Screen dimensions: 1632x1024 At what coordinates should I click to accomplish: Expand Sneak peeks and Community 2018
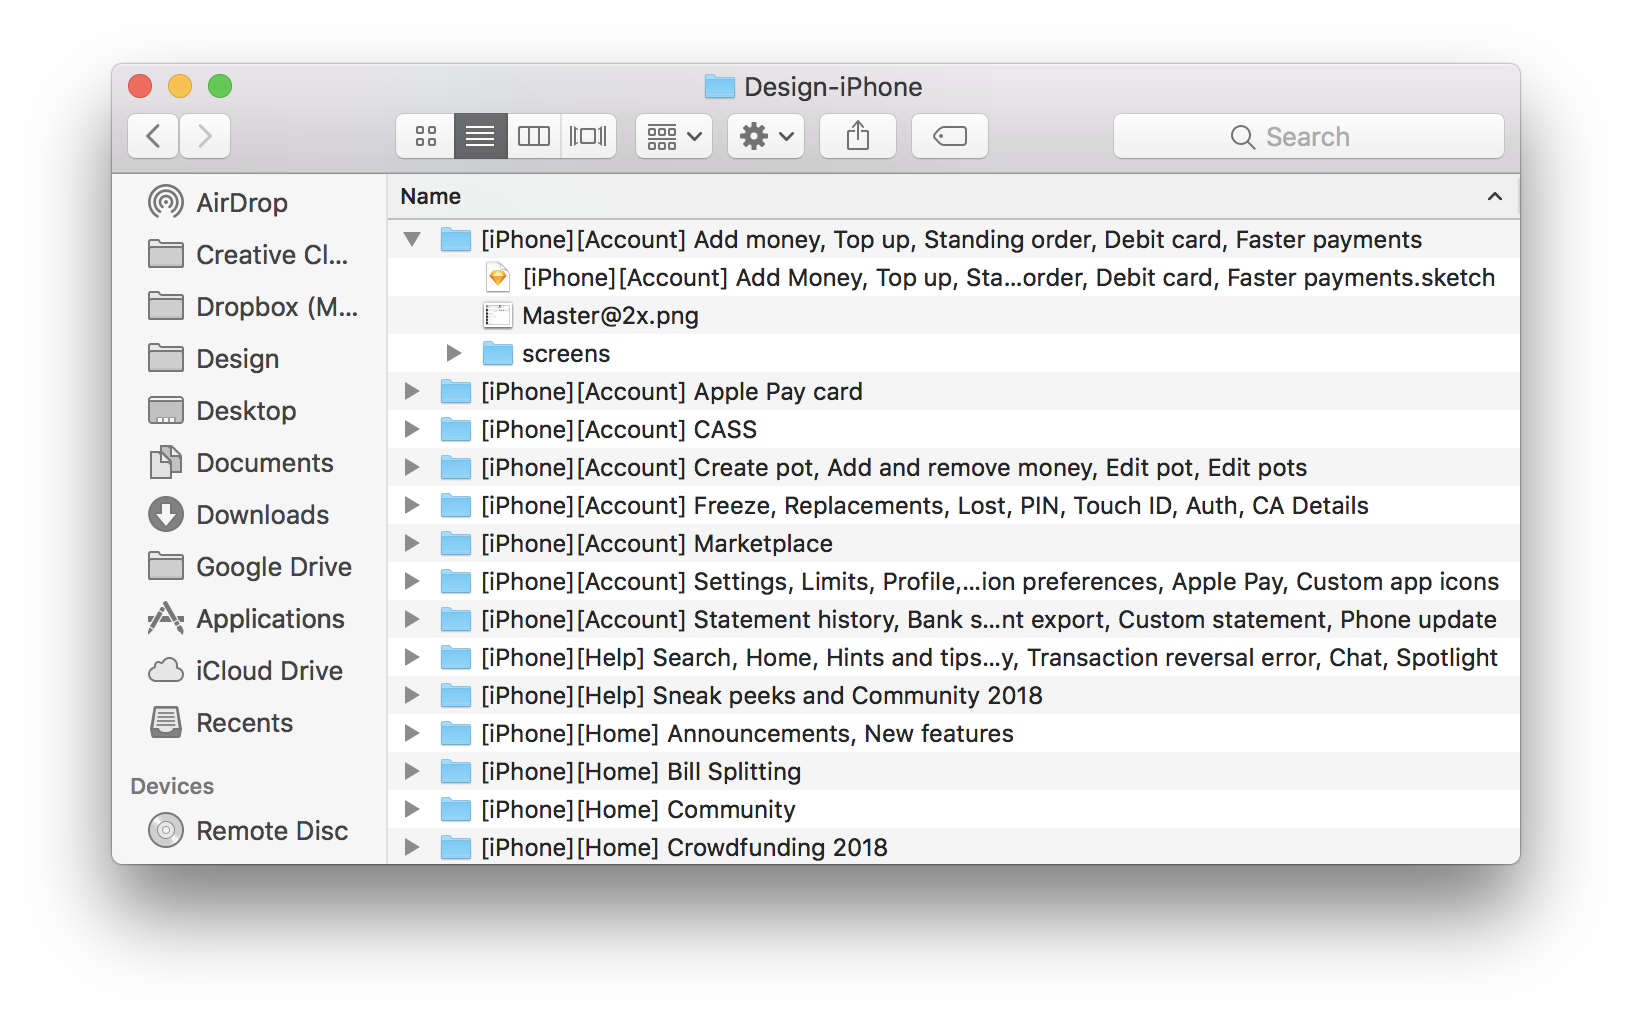411,695
